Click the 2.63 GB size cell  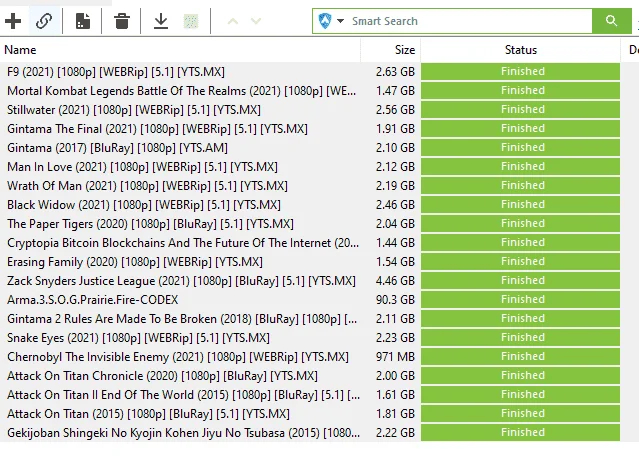(395, 72)
